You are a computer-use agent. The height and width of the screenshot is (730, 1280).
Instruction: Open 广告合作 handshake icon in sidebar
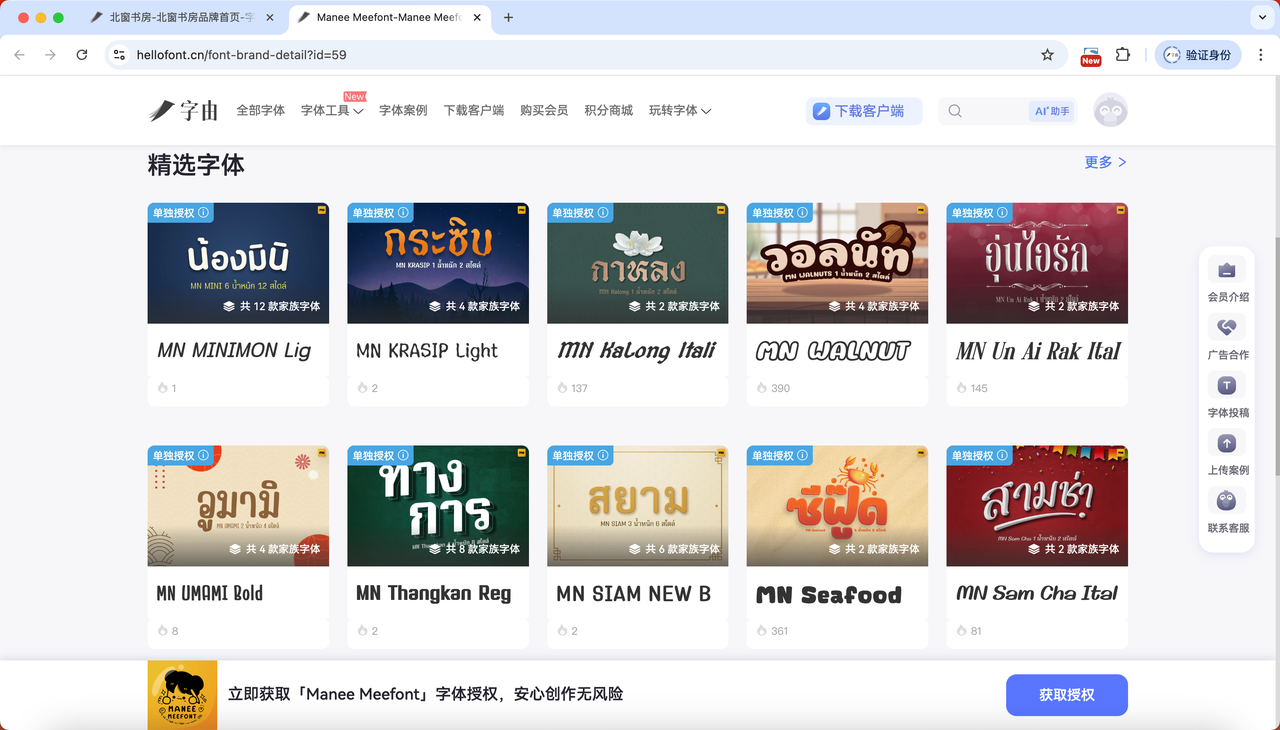coord(1227,328)
